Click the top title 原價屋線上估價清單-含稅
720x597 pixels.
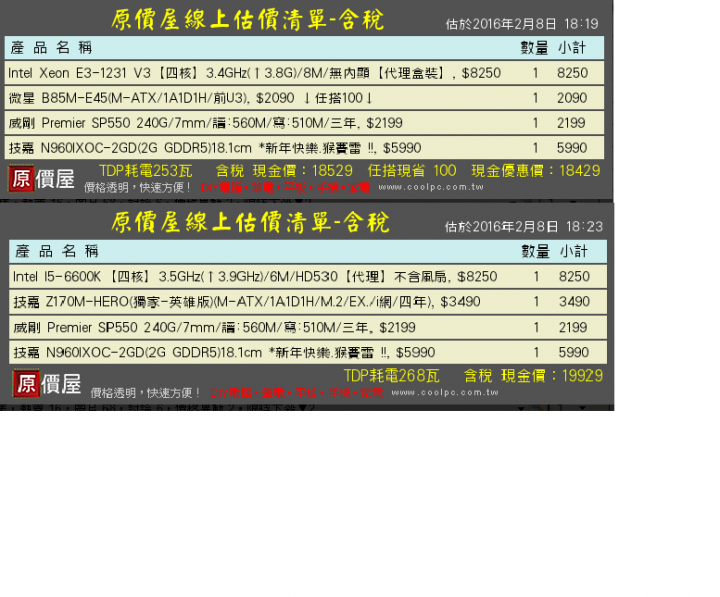point(248,20)
